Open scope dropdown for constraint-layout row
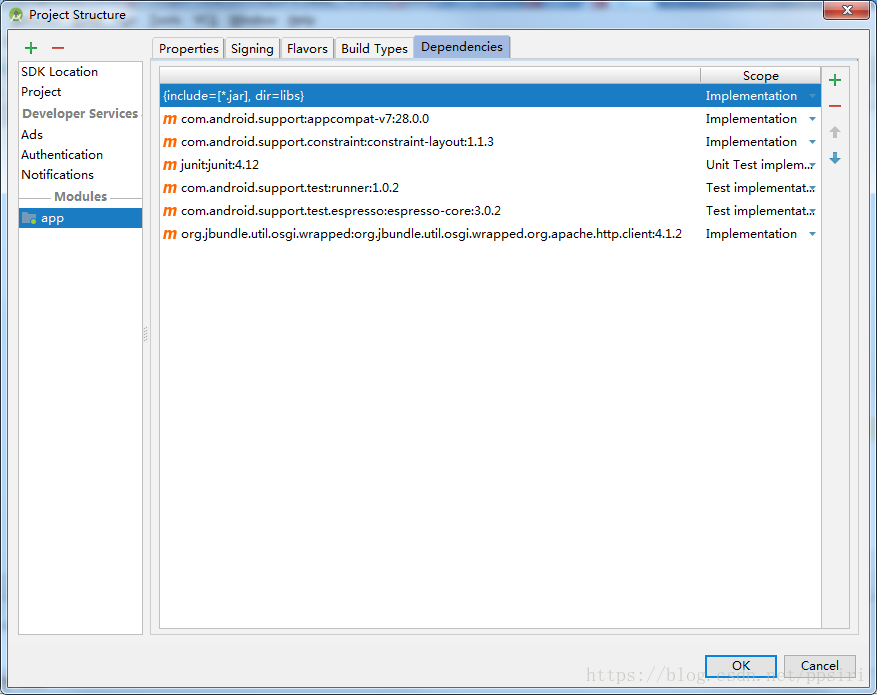Image resolution: width=877 pixels, height=695 pixels. pyautogui.click(x=812, y=142)
